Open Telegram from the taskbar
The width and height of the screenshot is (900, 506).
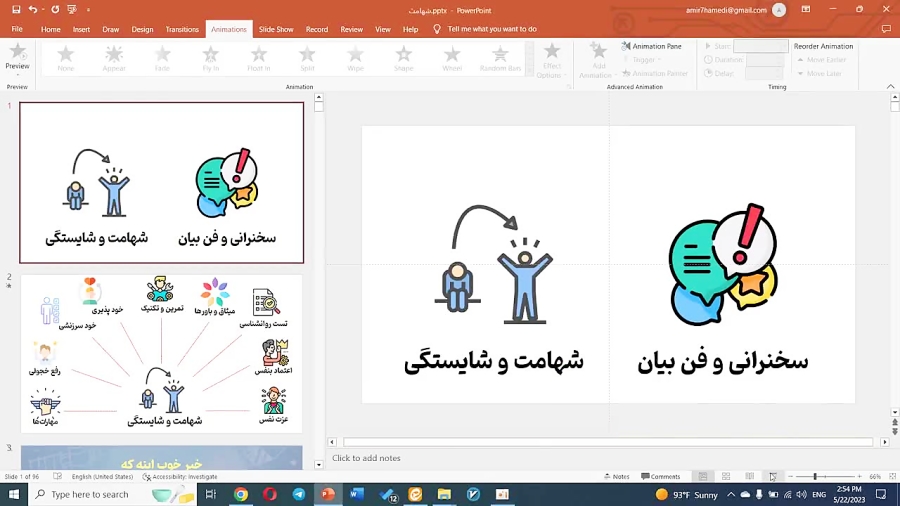(x=299, y=494)
